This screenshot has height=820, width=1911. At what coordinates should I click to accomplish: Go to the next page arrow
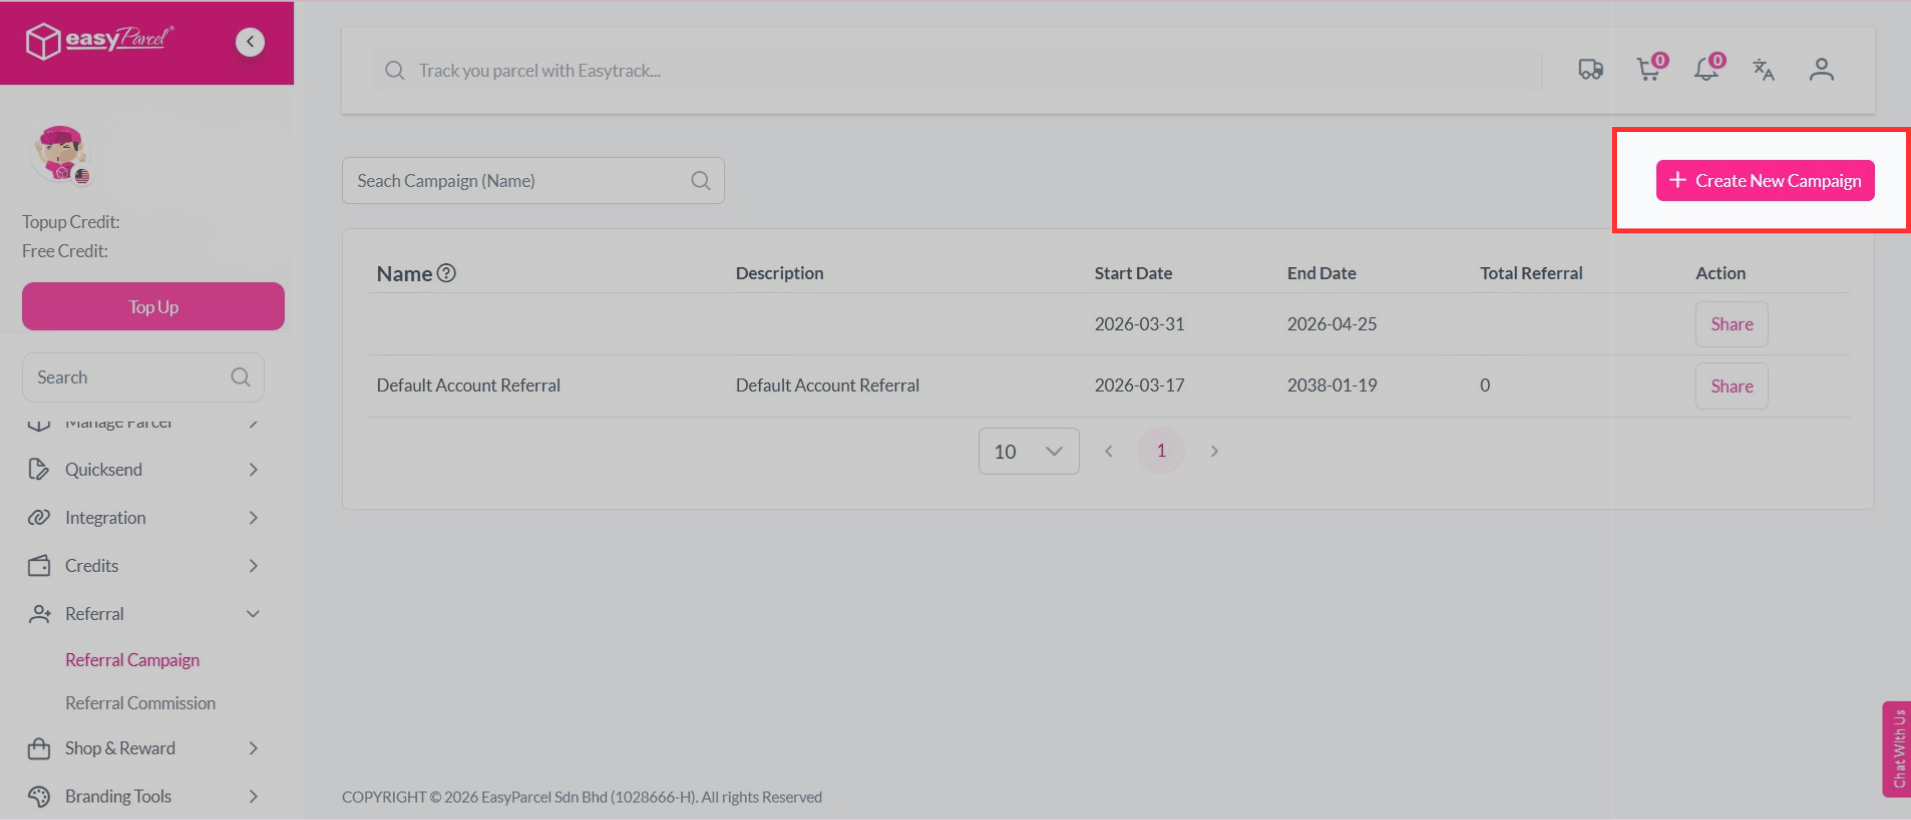pos(1214,451)
